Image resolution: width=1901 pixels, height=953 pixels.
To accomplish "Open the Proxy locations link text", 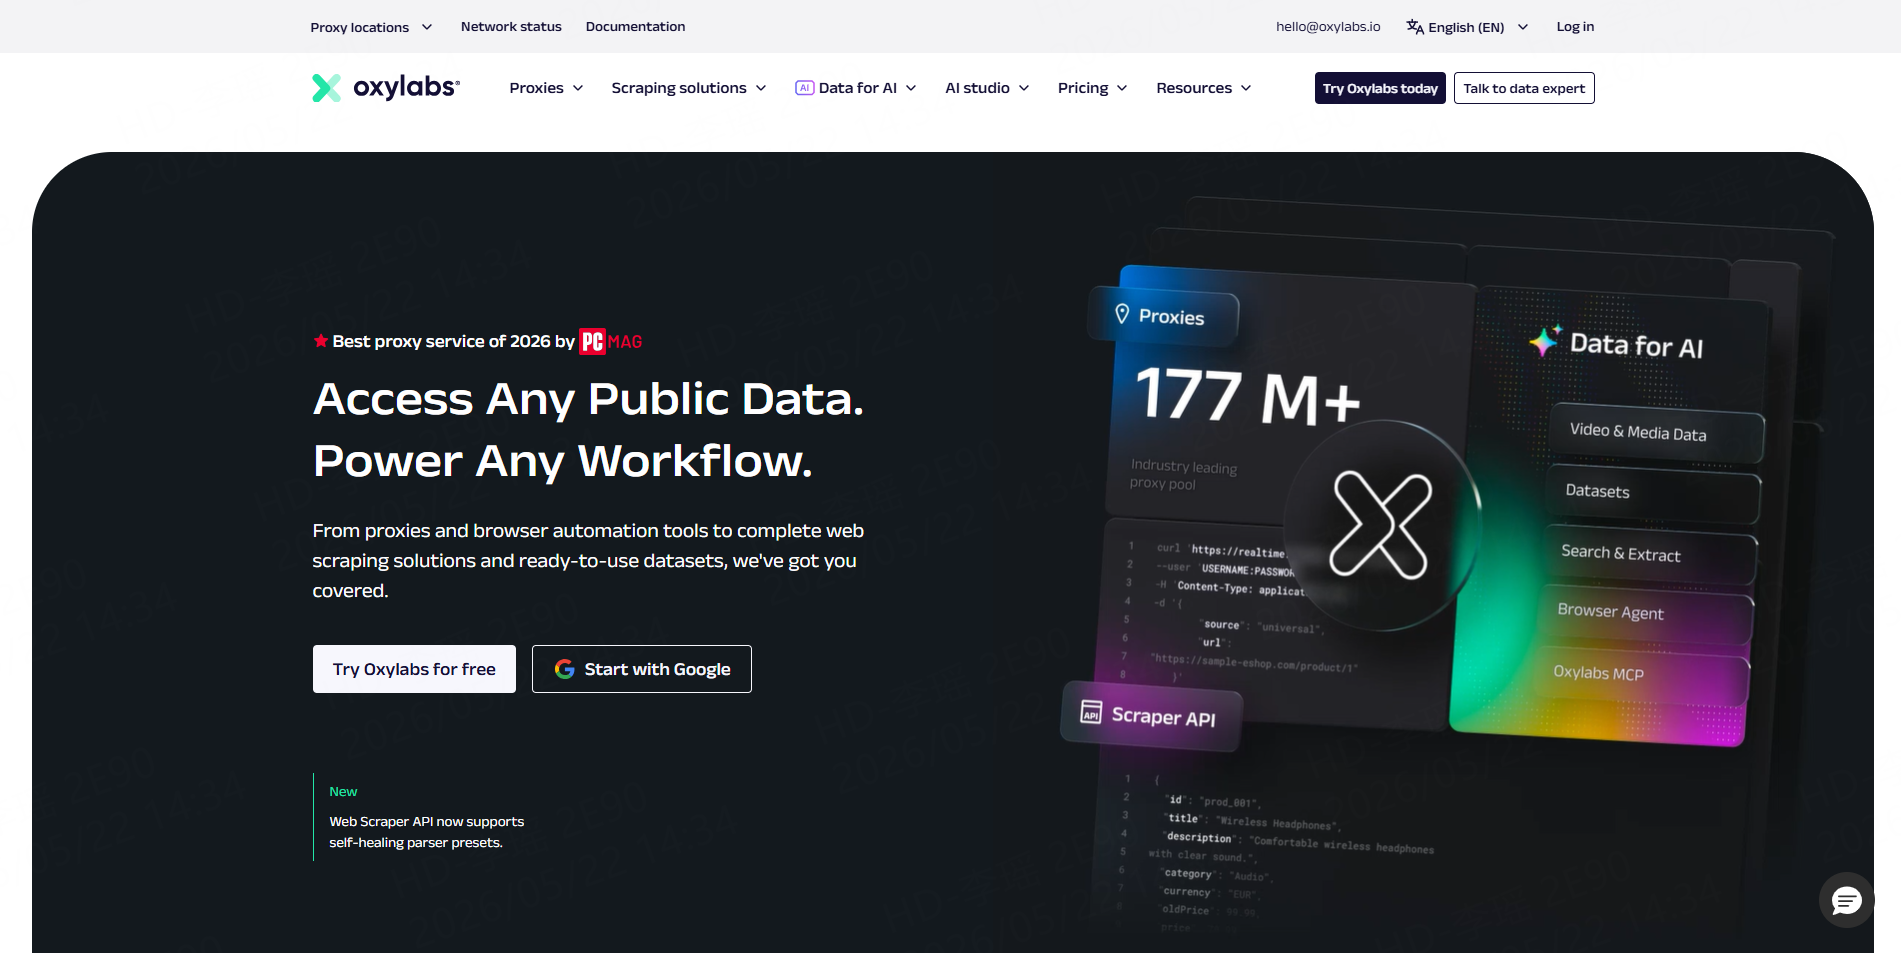I will click(x=359, y=27).
